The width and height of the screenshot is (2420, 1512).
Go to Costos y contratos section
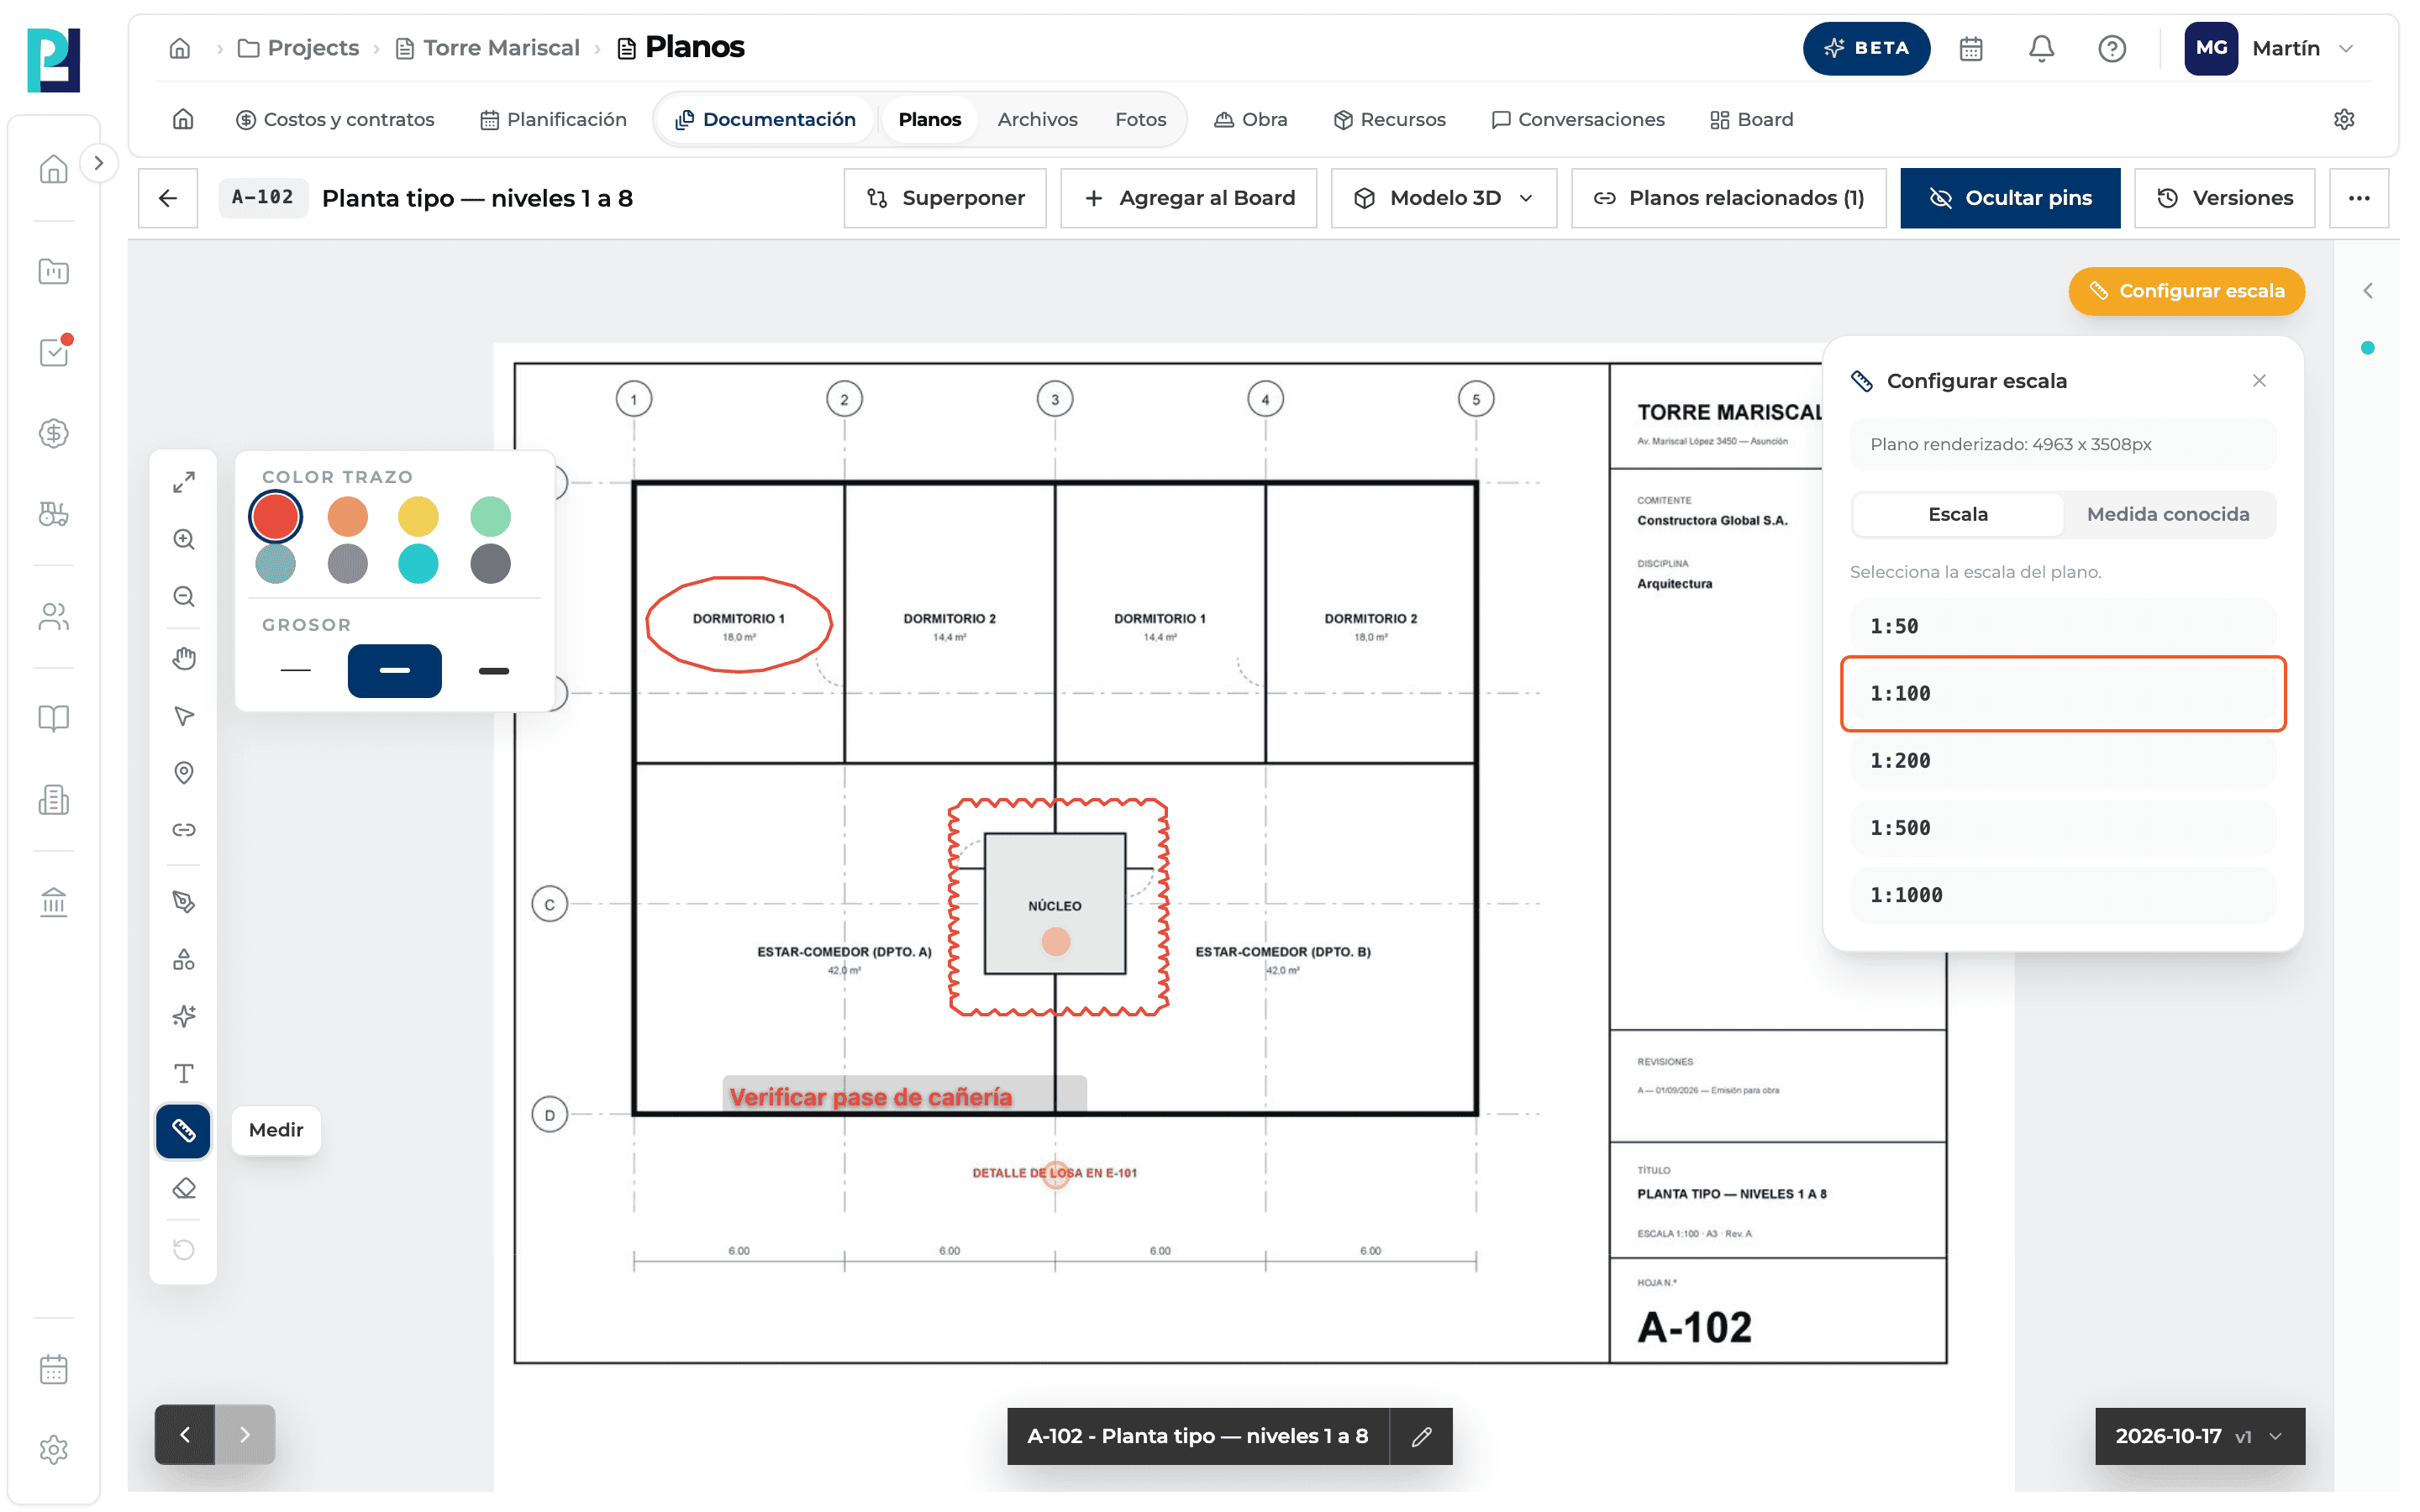point(335,119)
